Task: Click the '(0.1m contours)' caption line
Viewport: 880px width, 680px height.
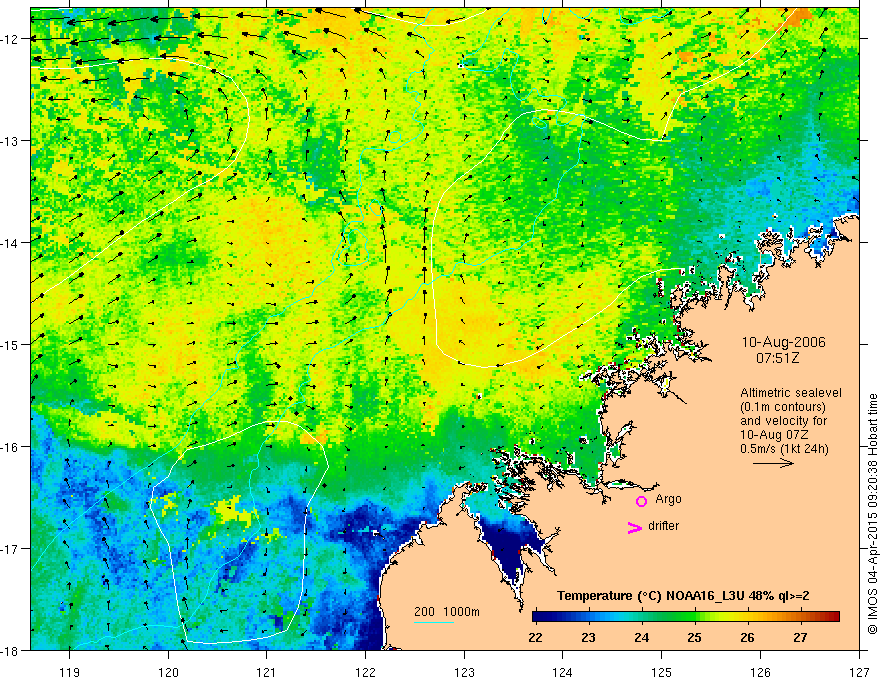Action: pyautogui.click(x=783, y=407)
